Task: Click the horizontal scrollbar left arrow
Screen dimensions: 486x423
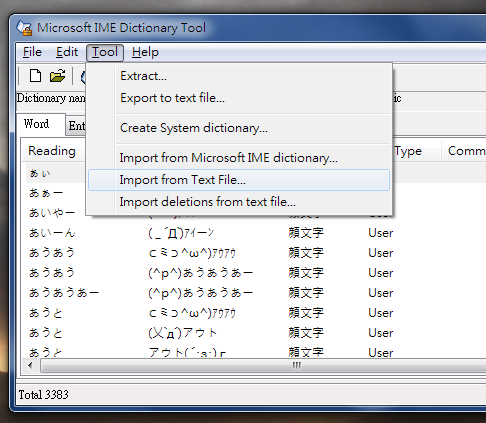Action: tap(31, 366)
